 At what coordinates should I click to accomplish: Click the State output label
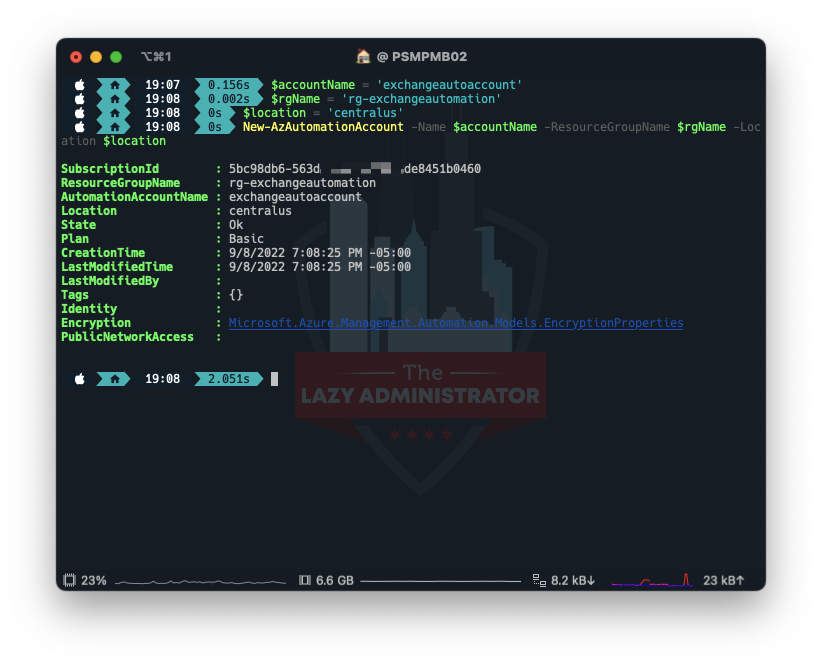pyautogui.click(x=79, y=225)
